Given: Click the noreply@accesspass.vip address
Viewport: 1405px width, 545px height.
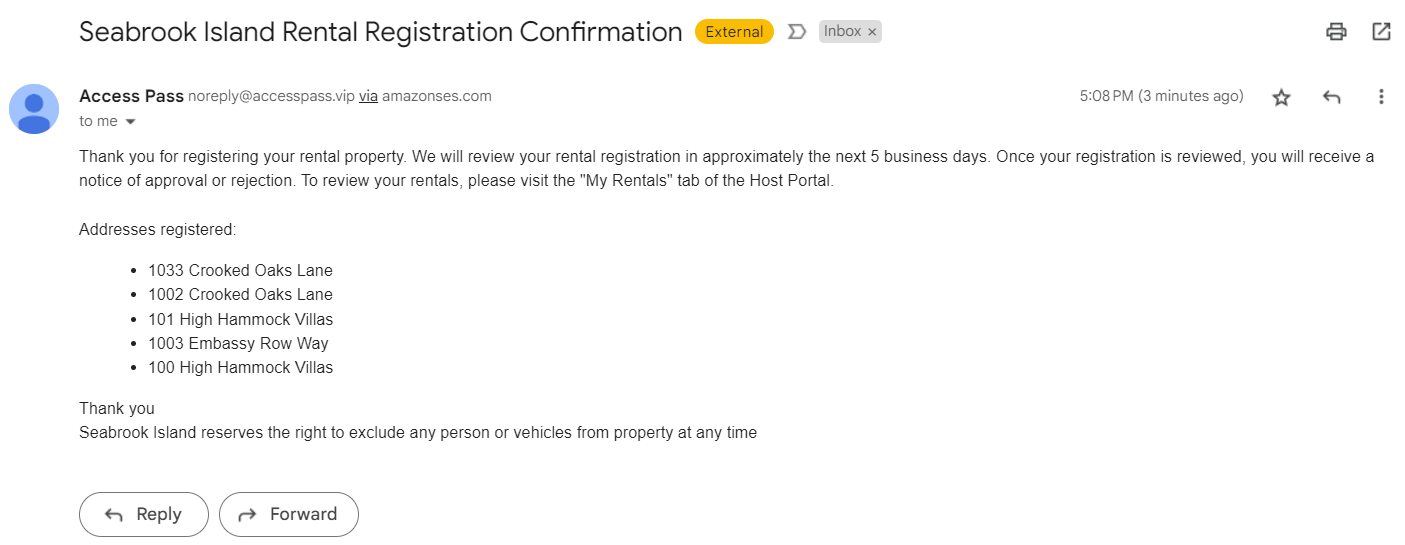Looking at the screenshot, I should click(272, 97).
